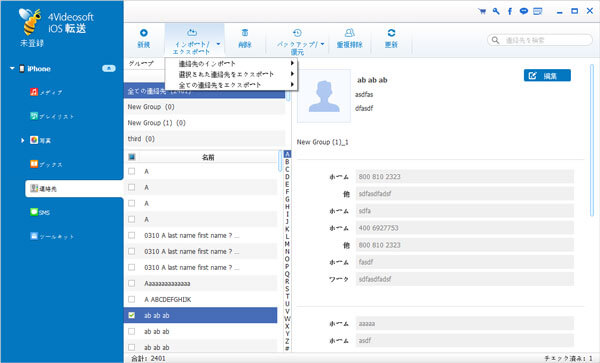Expand the インポート/エクスポート dropdown arrow

coord(218,44)
